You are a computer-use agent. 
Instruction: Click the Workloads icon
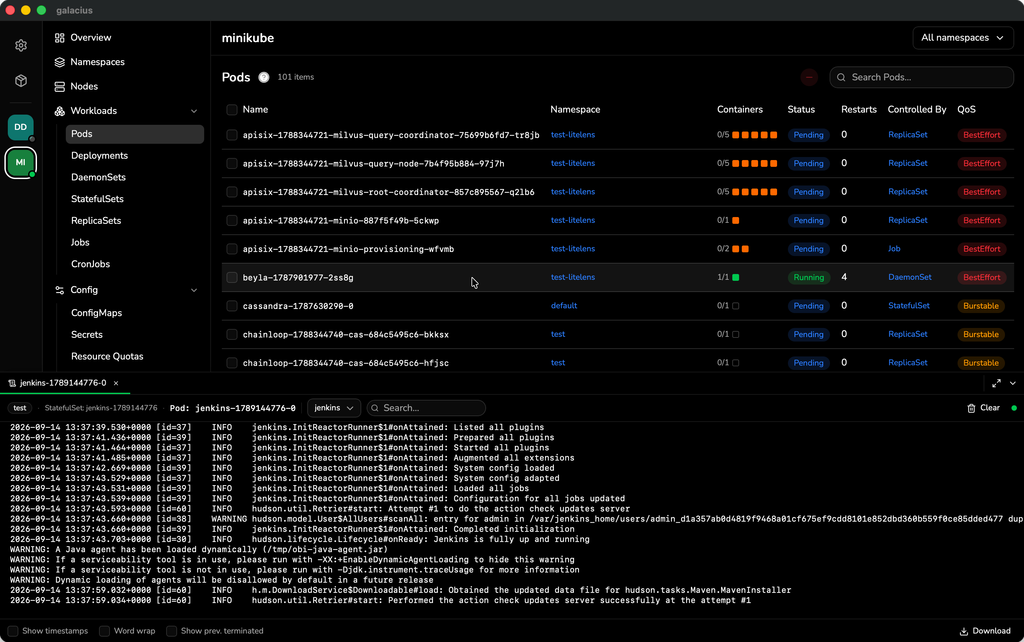(x=59, y=111)
